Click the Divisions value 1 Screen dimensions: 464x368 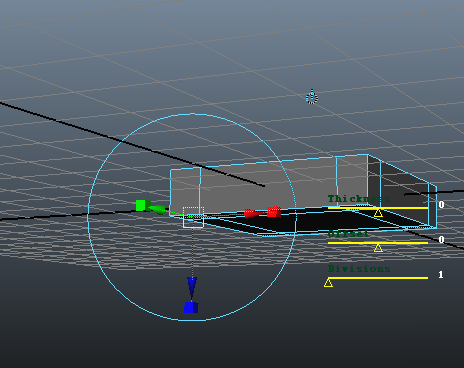(x=441, y=275)
